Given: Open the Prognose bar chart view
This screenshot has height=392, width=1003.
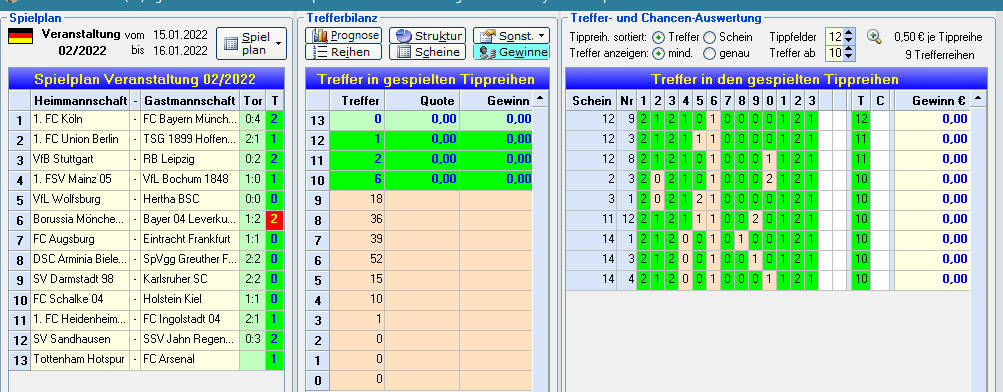Looking at the screenshot, I should pos(343,36).
